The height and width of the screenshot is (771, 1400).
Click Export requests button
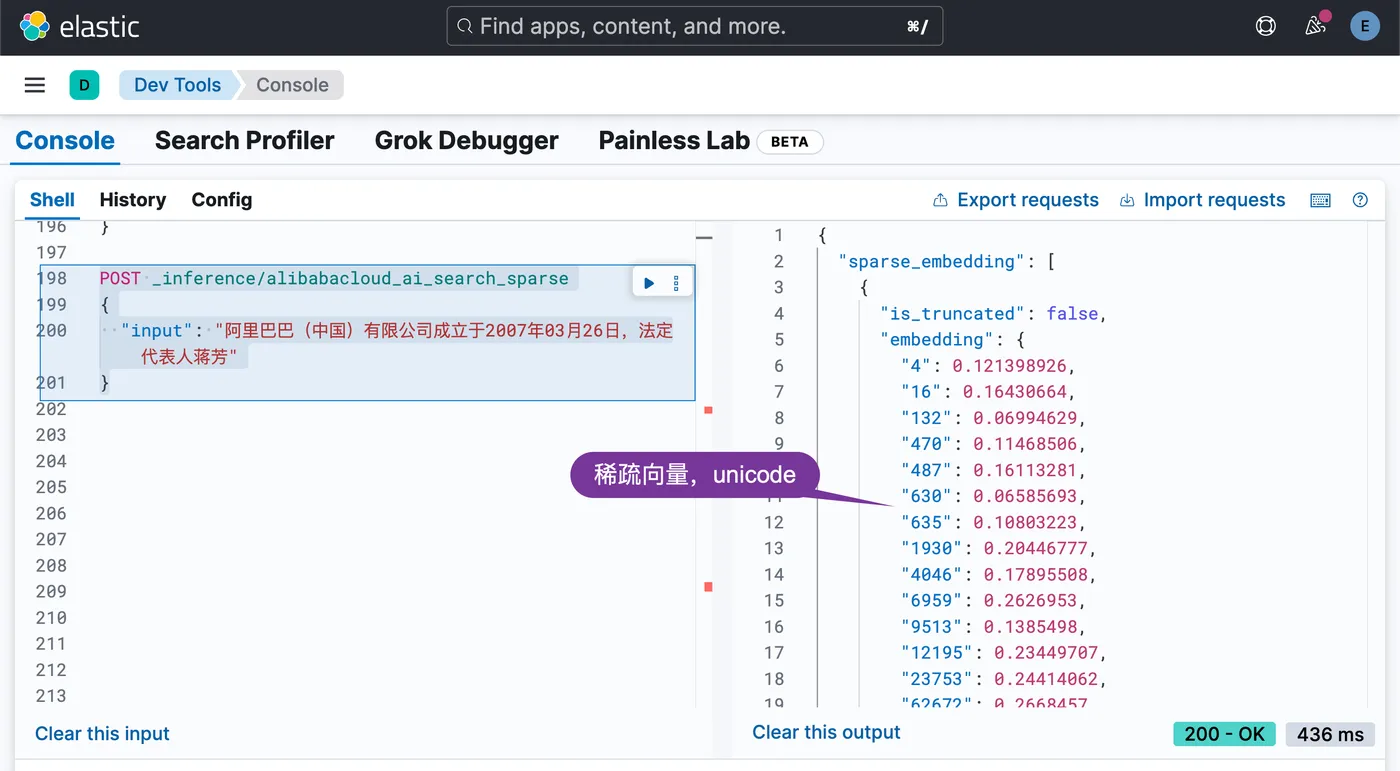click(1015, 200)
